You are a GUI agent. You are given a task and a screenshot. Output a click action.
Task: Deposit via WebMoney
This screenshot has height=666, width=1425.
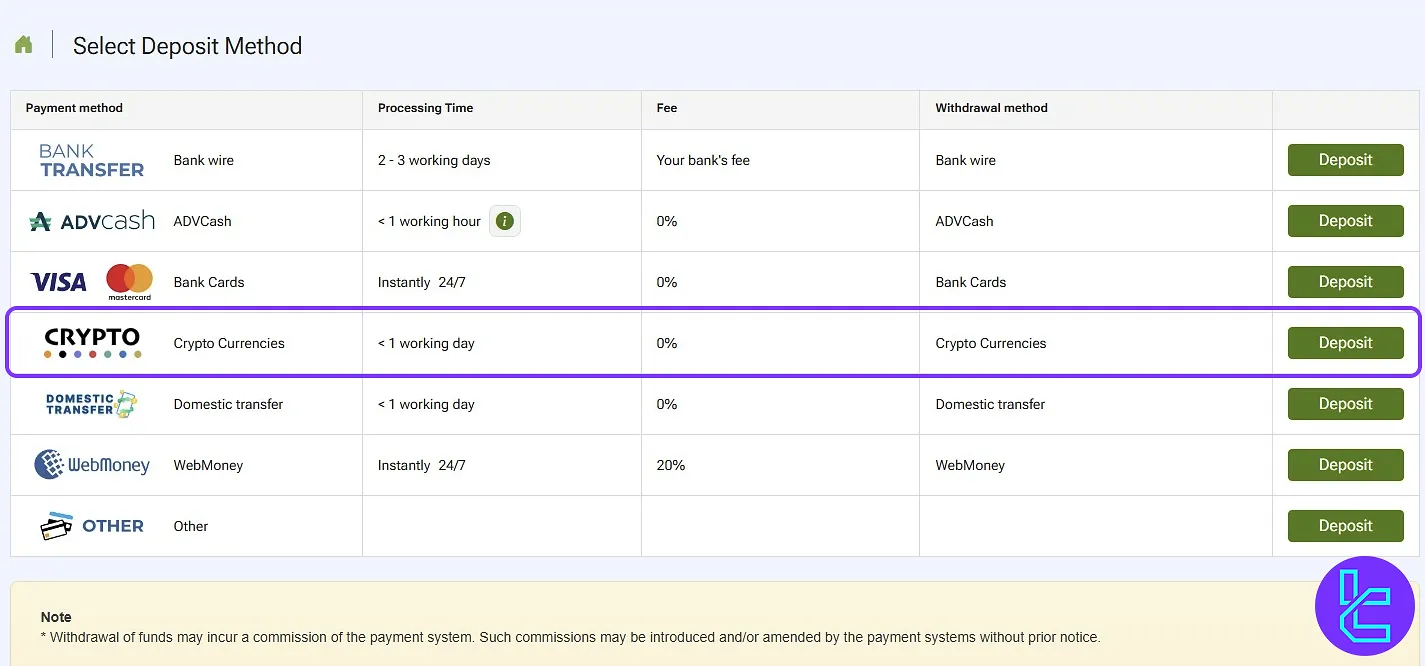(x=1345, y=465)
